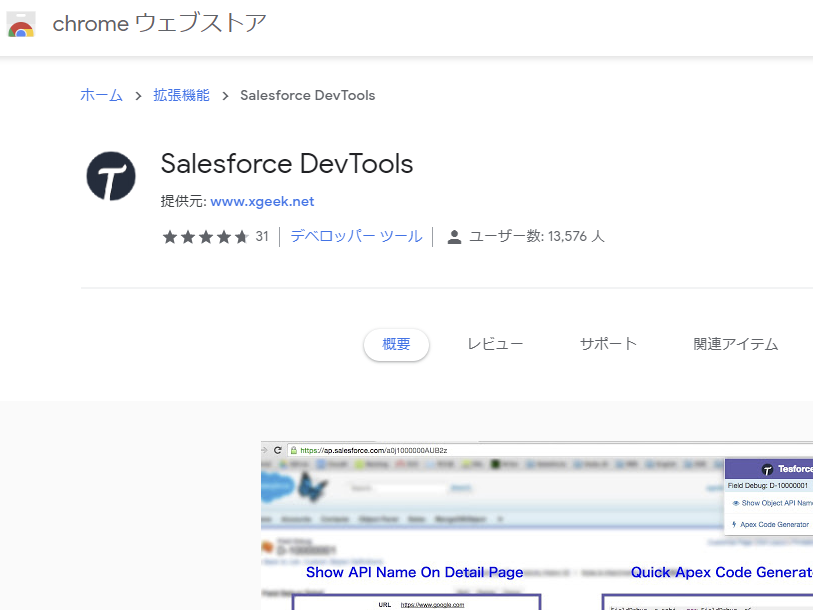The image size is (813, 610).
Task: Open the サポート tab
Action: click(608, 344)
